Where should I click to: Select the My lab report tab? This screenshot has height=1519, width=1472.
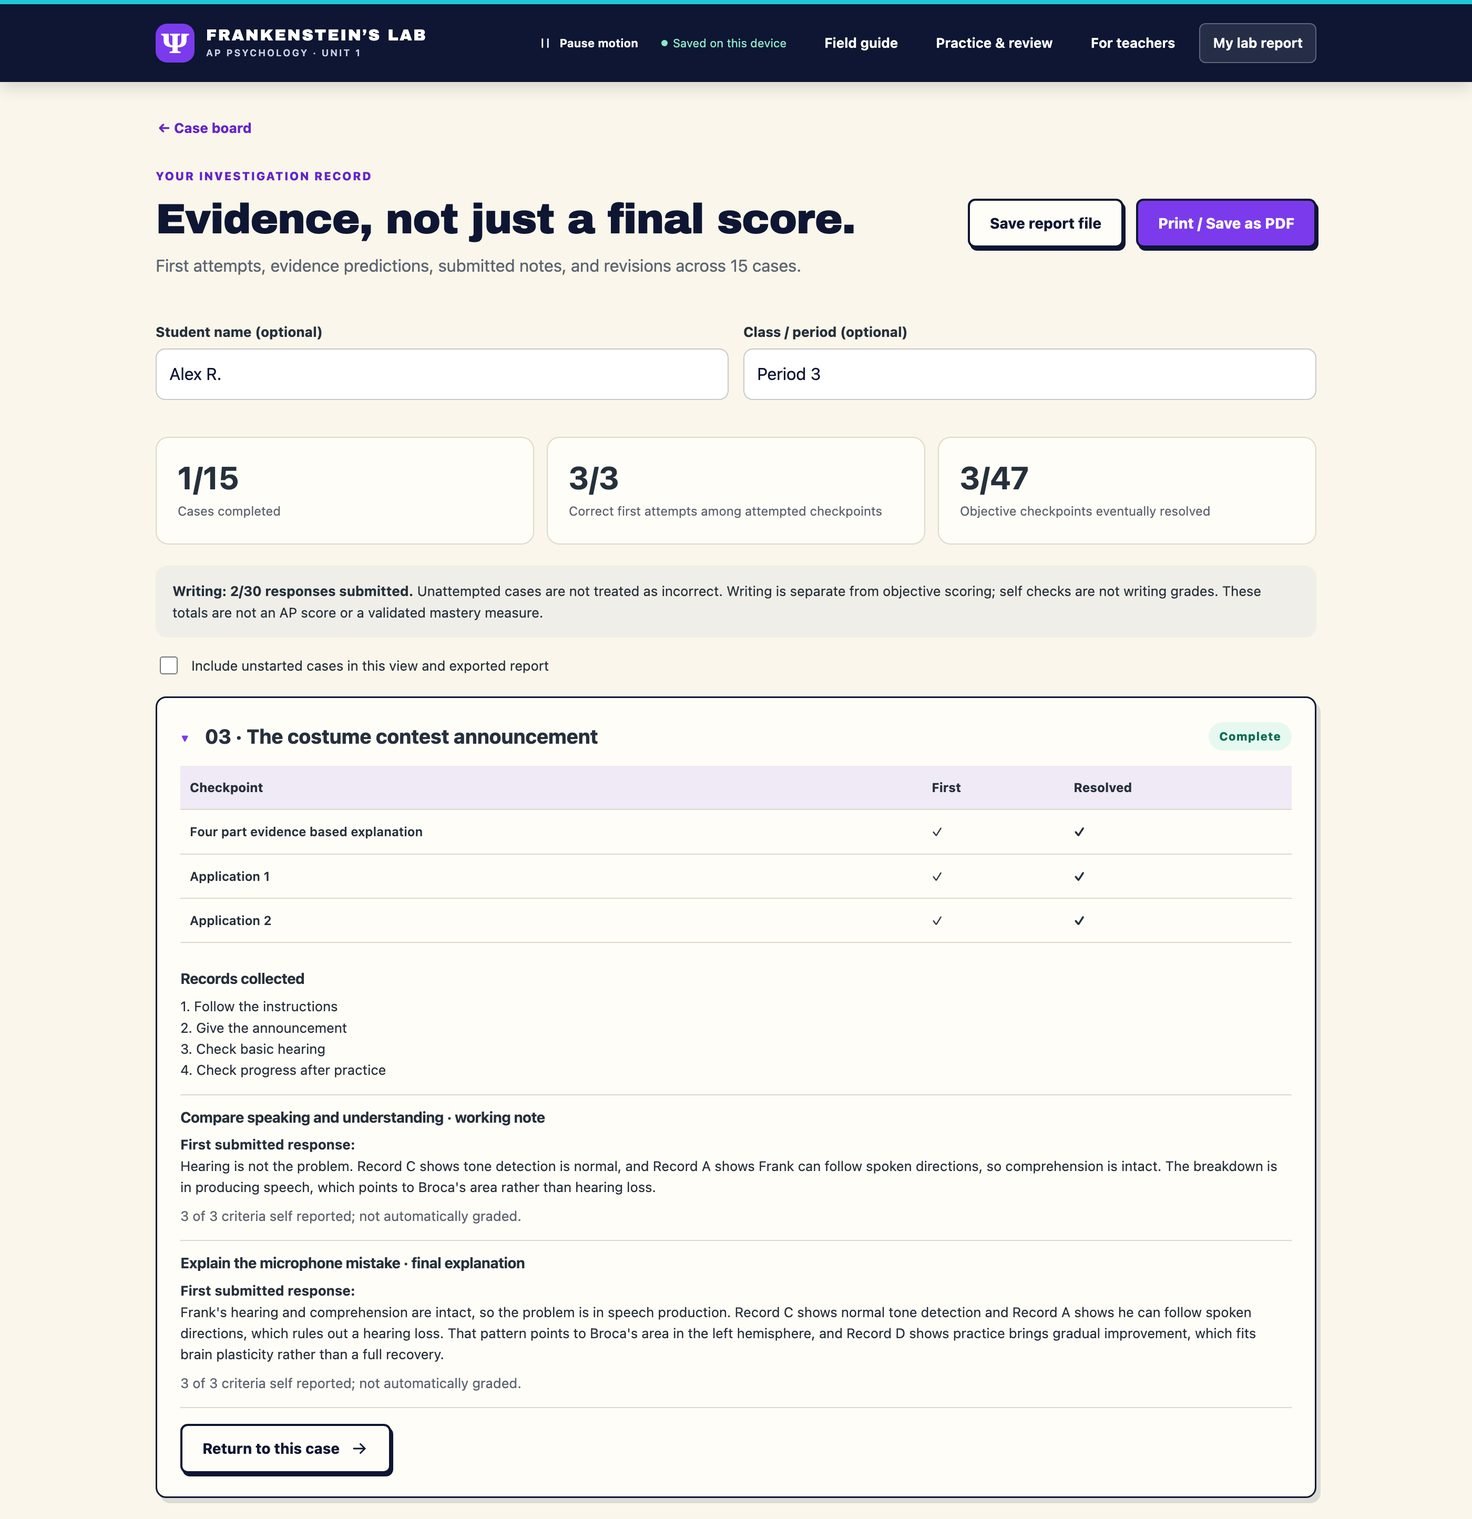1258,43
